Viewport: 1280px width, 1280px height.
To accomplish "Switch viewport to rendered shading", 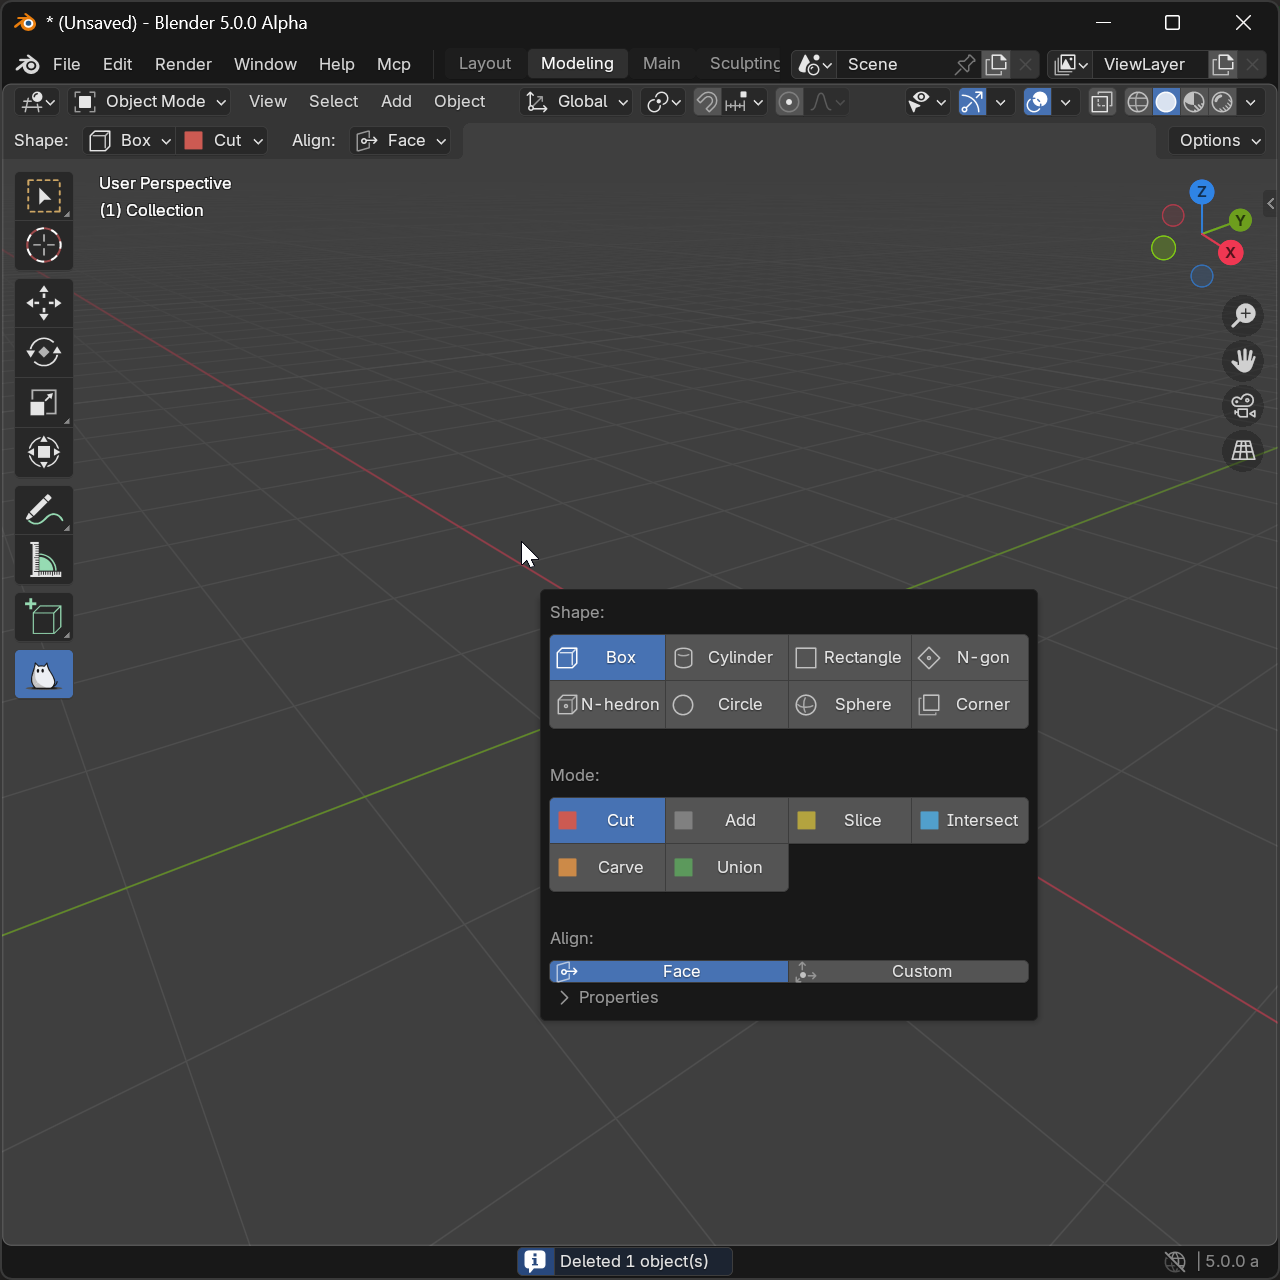I will click(1222, 101).
